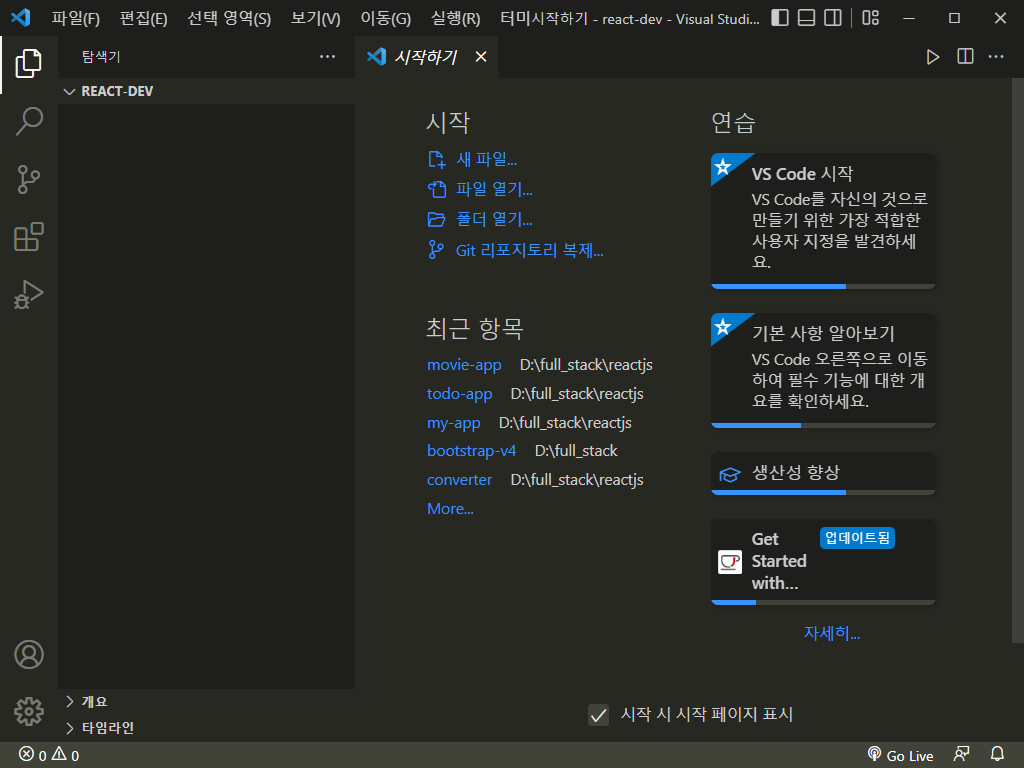Toggle bottom panel layout icon

coord(807,18)
